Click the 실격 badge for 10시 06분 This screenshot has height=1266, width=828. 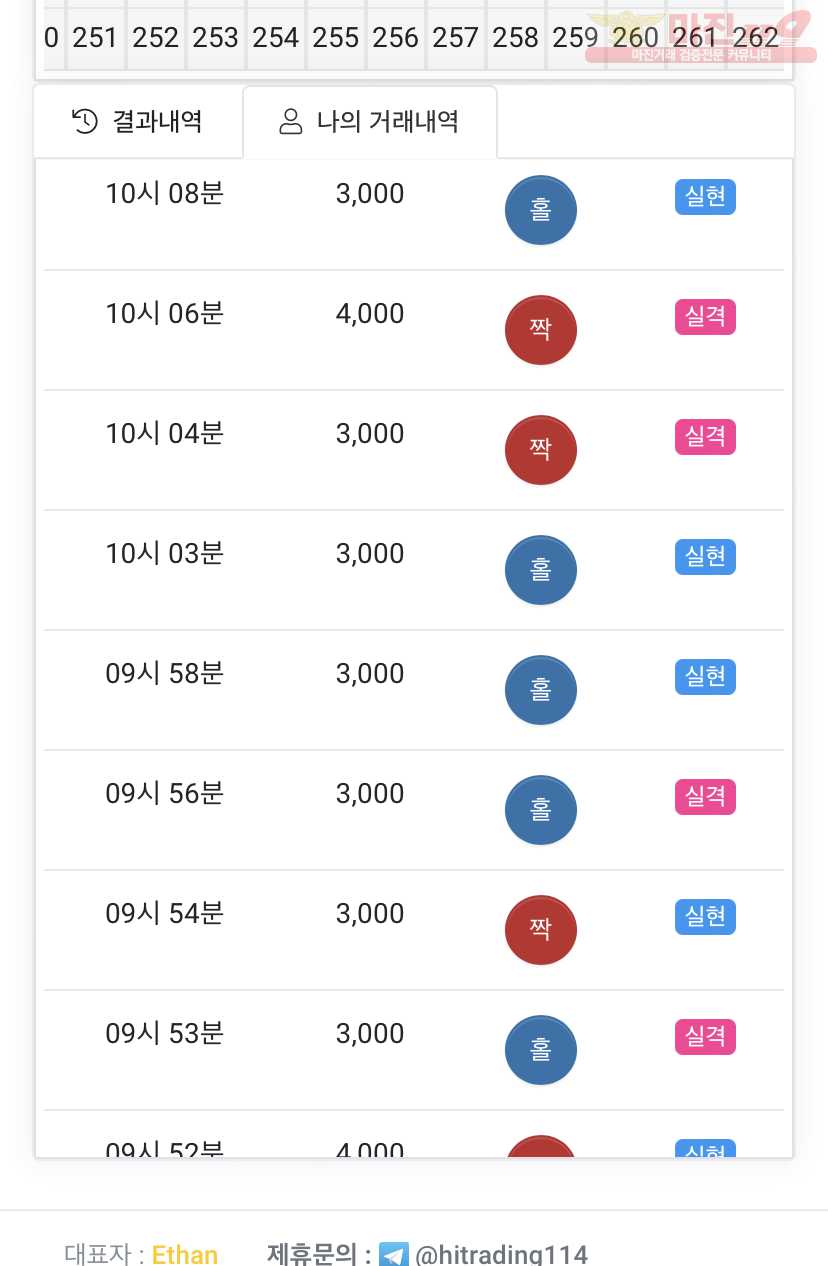pyautogui.click(x=705, y=317)
